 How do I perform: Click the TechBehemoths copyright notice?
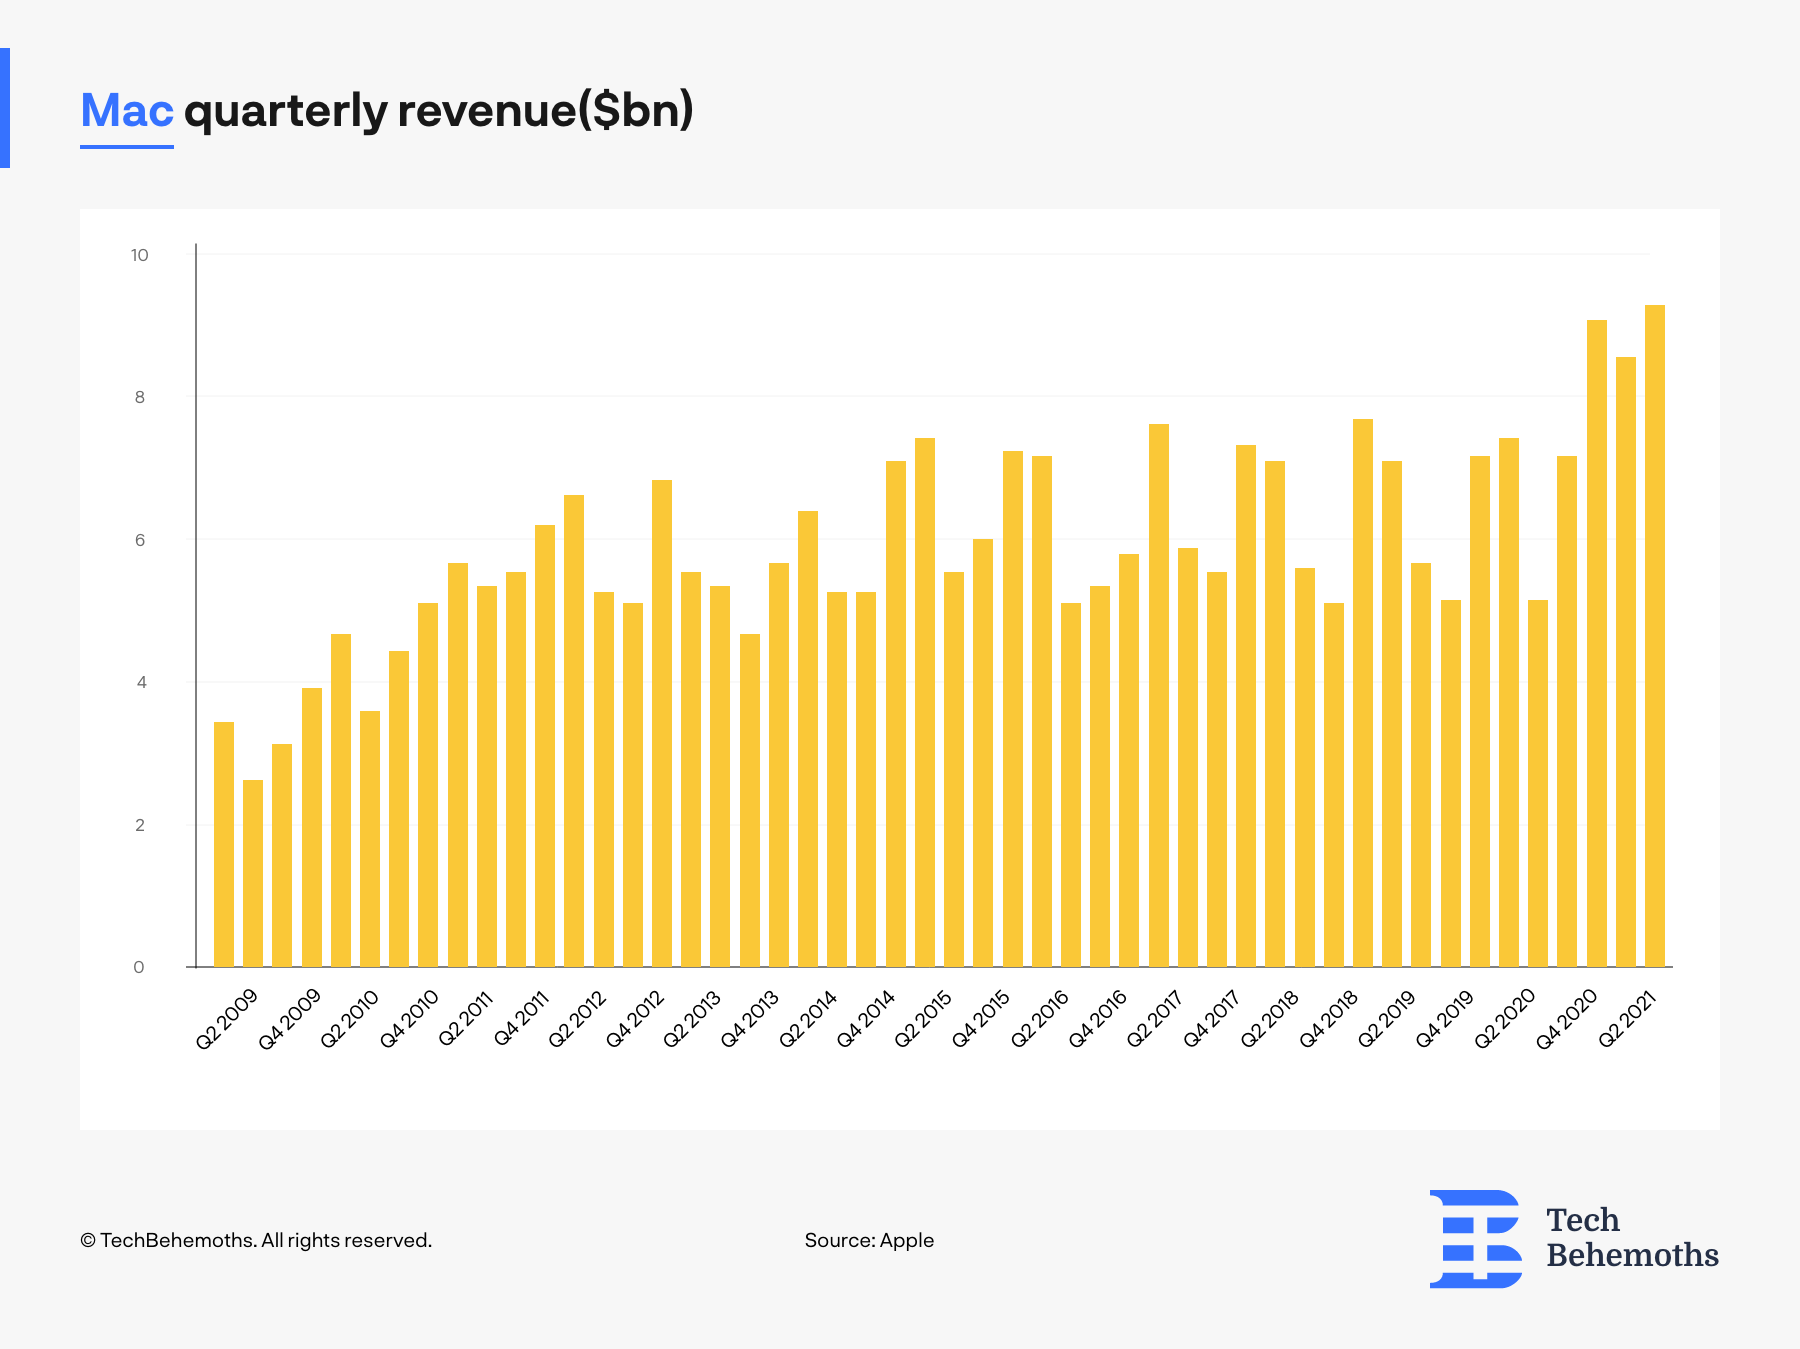pos(256,1240)
